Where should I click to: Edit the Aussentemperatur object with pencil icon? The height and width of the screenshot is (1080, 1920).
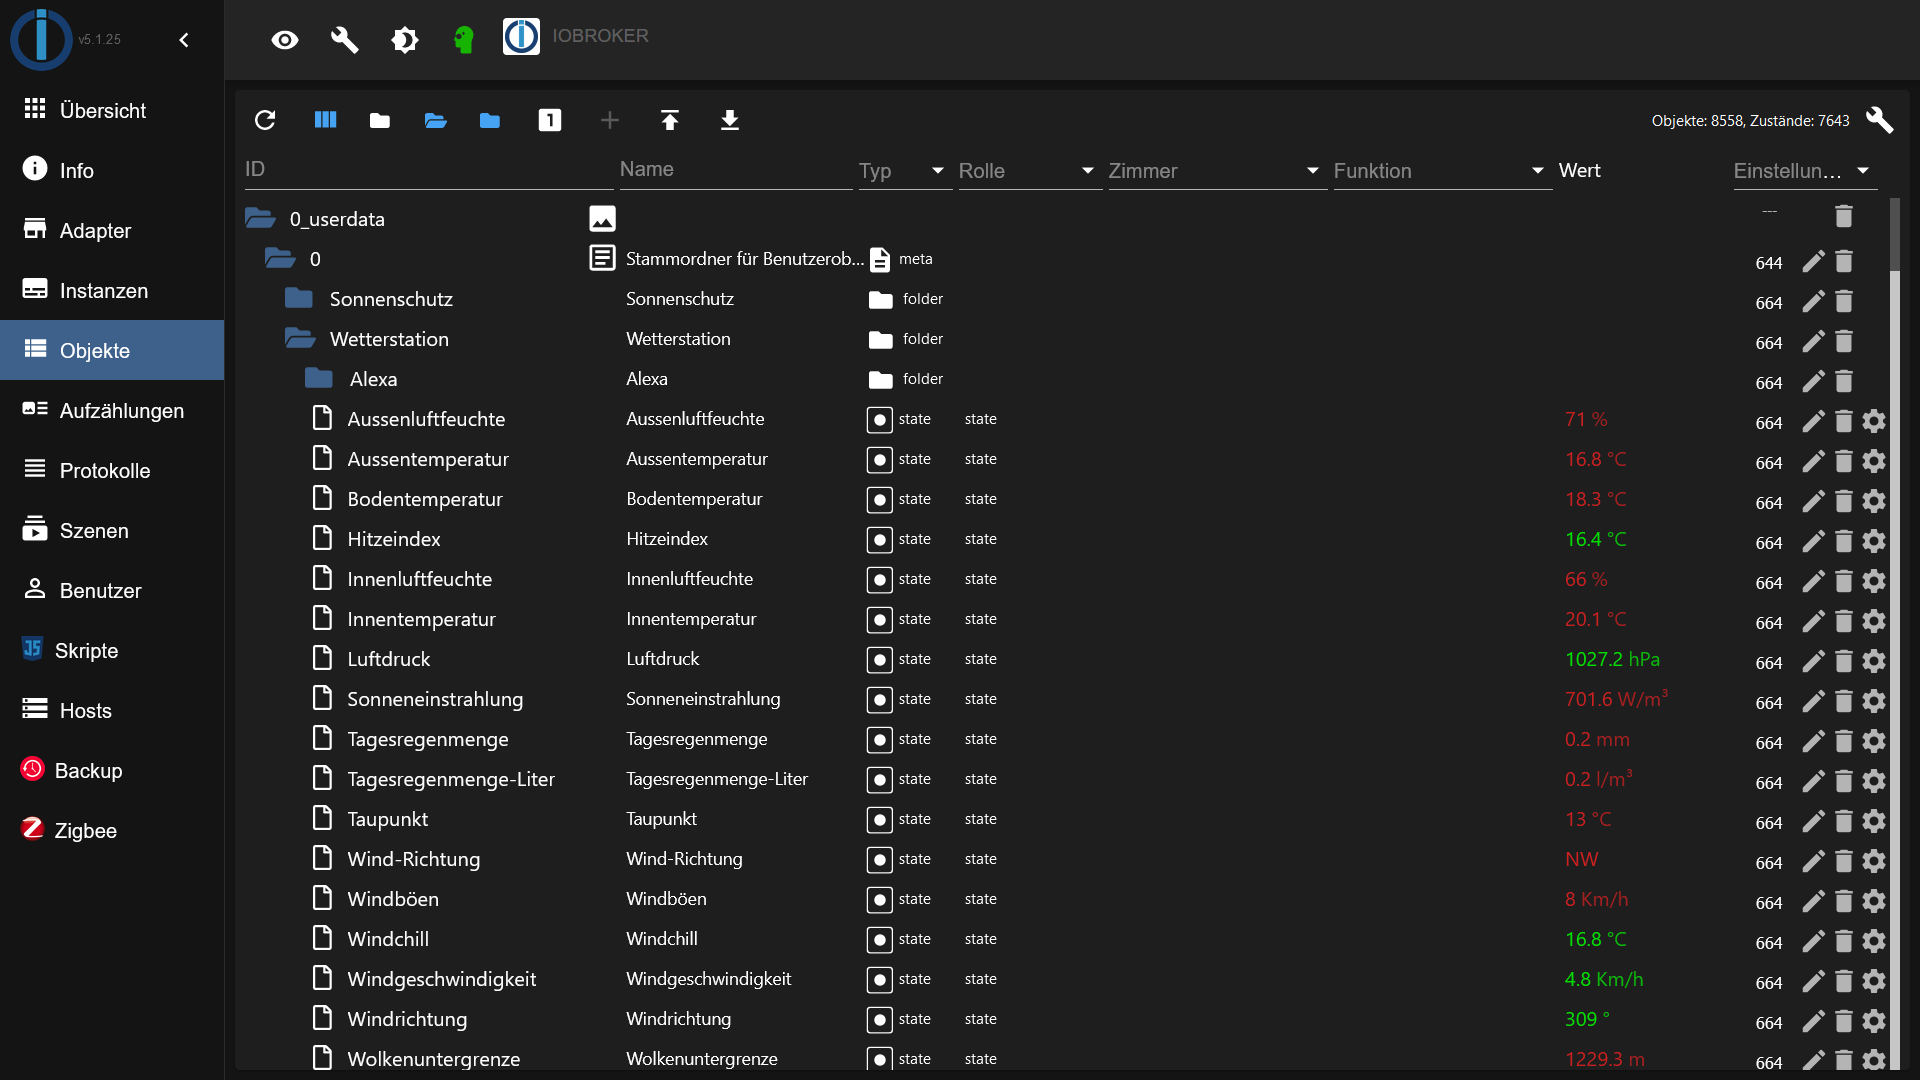click(1813, 461)
